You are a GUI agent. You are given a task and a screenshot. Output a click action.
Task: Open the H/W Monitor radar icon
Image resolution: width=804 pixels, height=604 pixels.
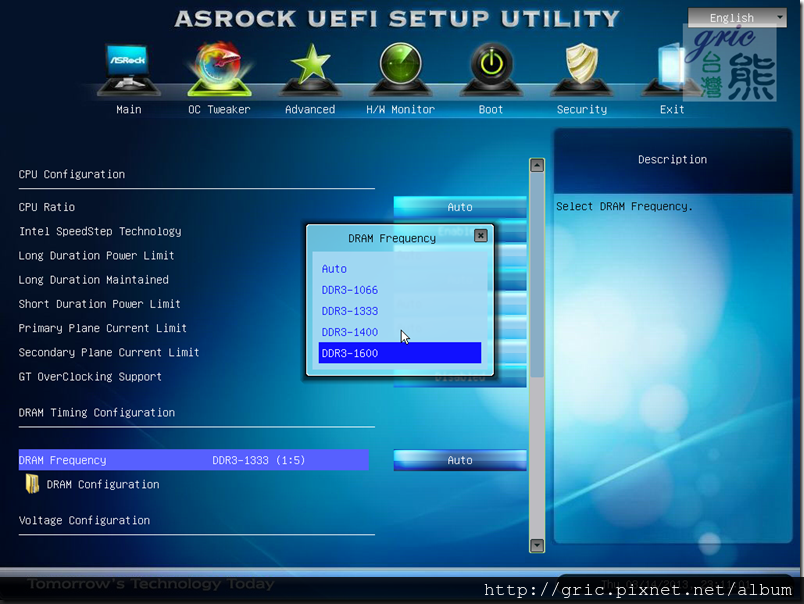pos(400,70)
